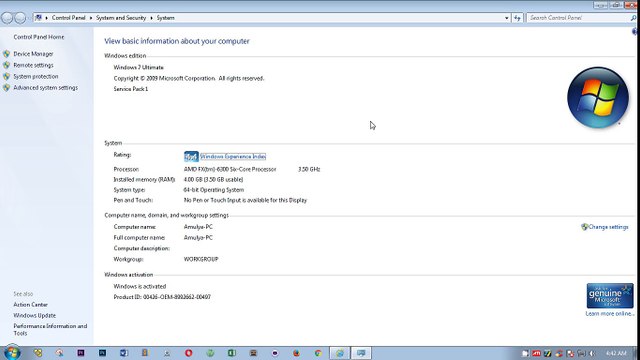640x360 pixels.
Task: Click the WORKGROUP value
Action: [201, 259]
